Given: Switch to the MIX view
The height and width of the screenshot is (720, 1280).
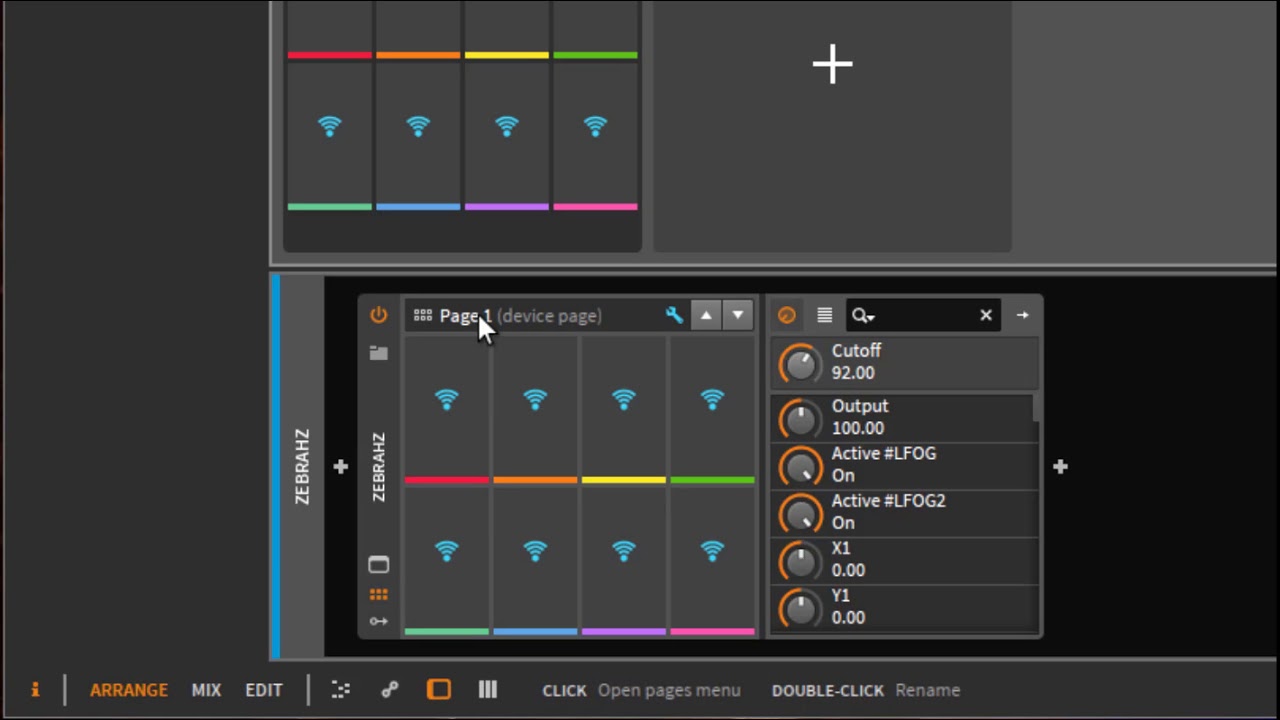Looking at the screenshot, I should [206, 690].
